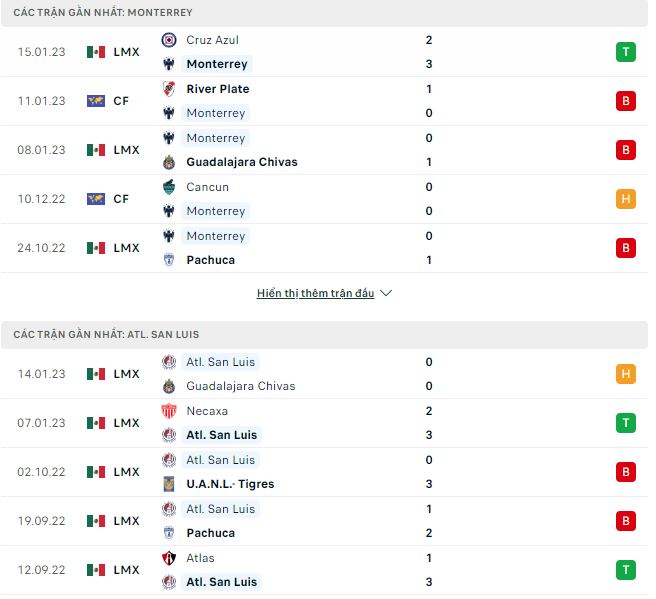Screen dimensions: 656x599
Task: Click the green T badge for 12.09.22
Action: point(625,570)
